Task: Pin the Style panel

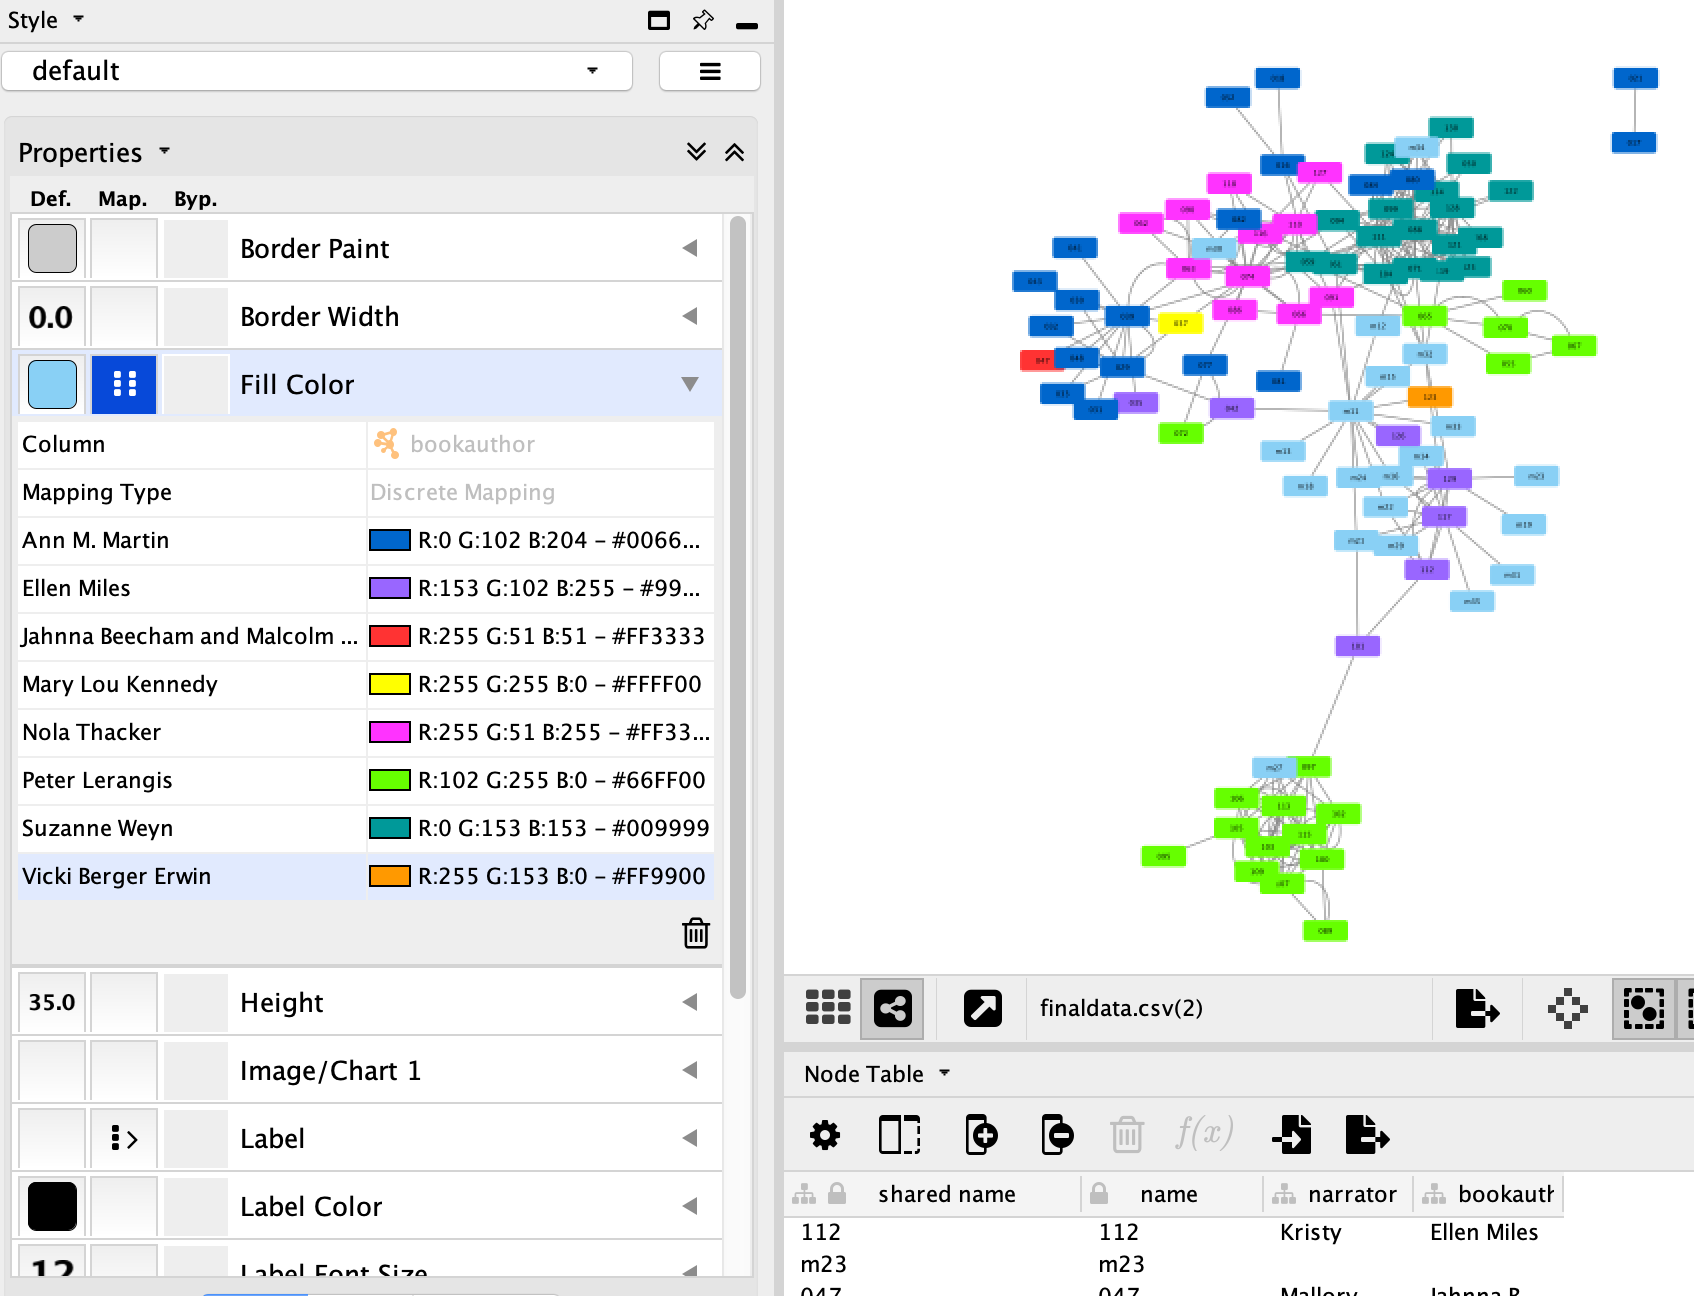Action: (703, 20)
